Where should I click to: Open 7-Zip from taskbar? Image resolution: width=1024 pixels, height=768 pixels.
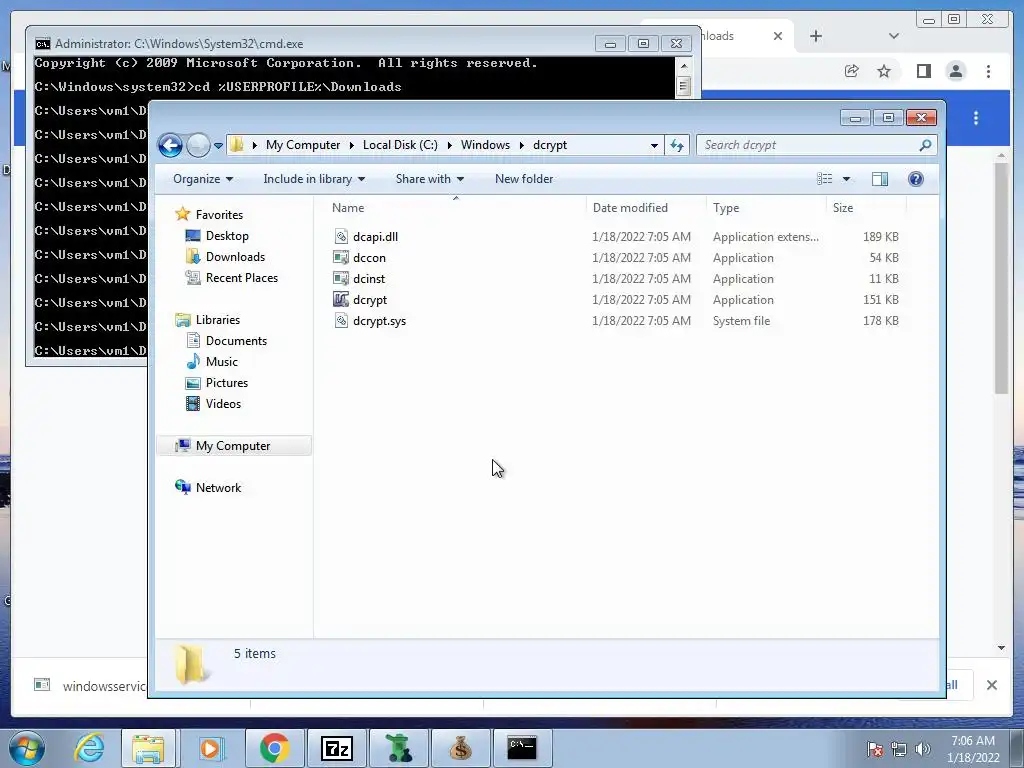point(336,748)
